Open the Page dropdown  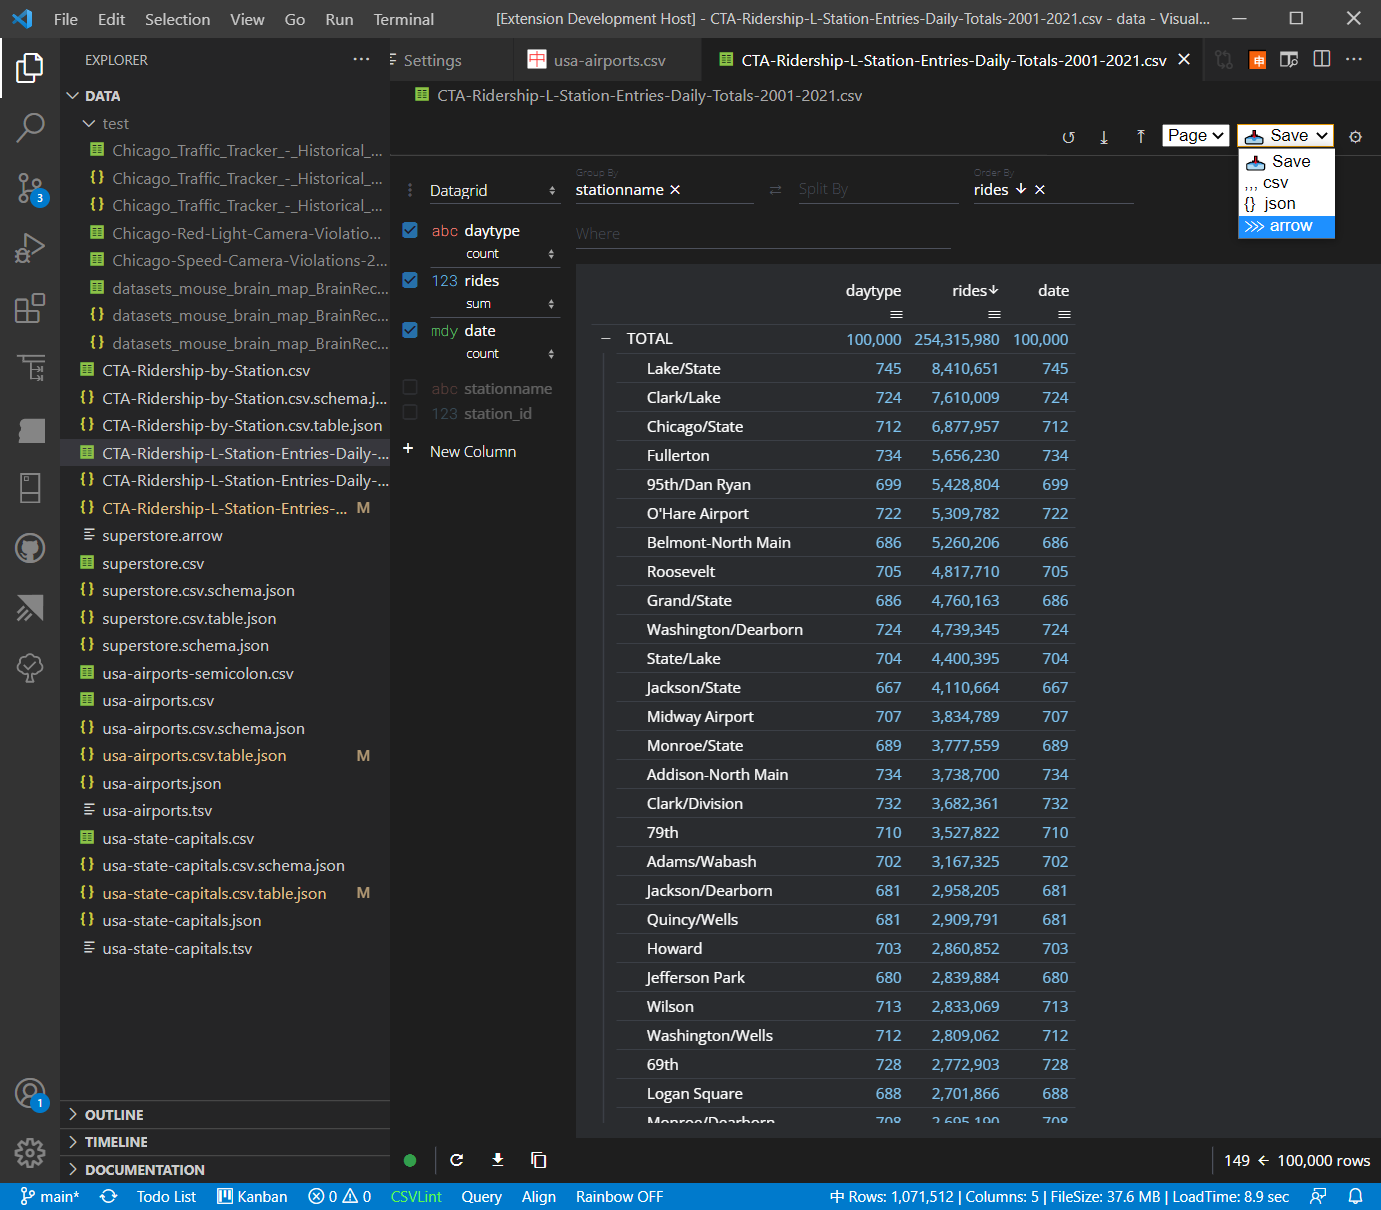click(x=1196, y=135)
